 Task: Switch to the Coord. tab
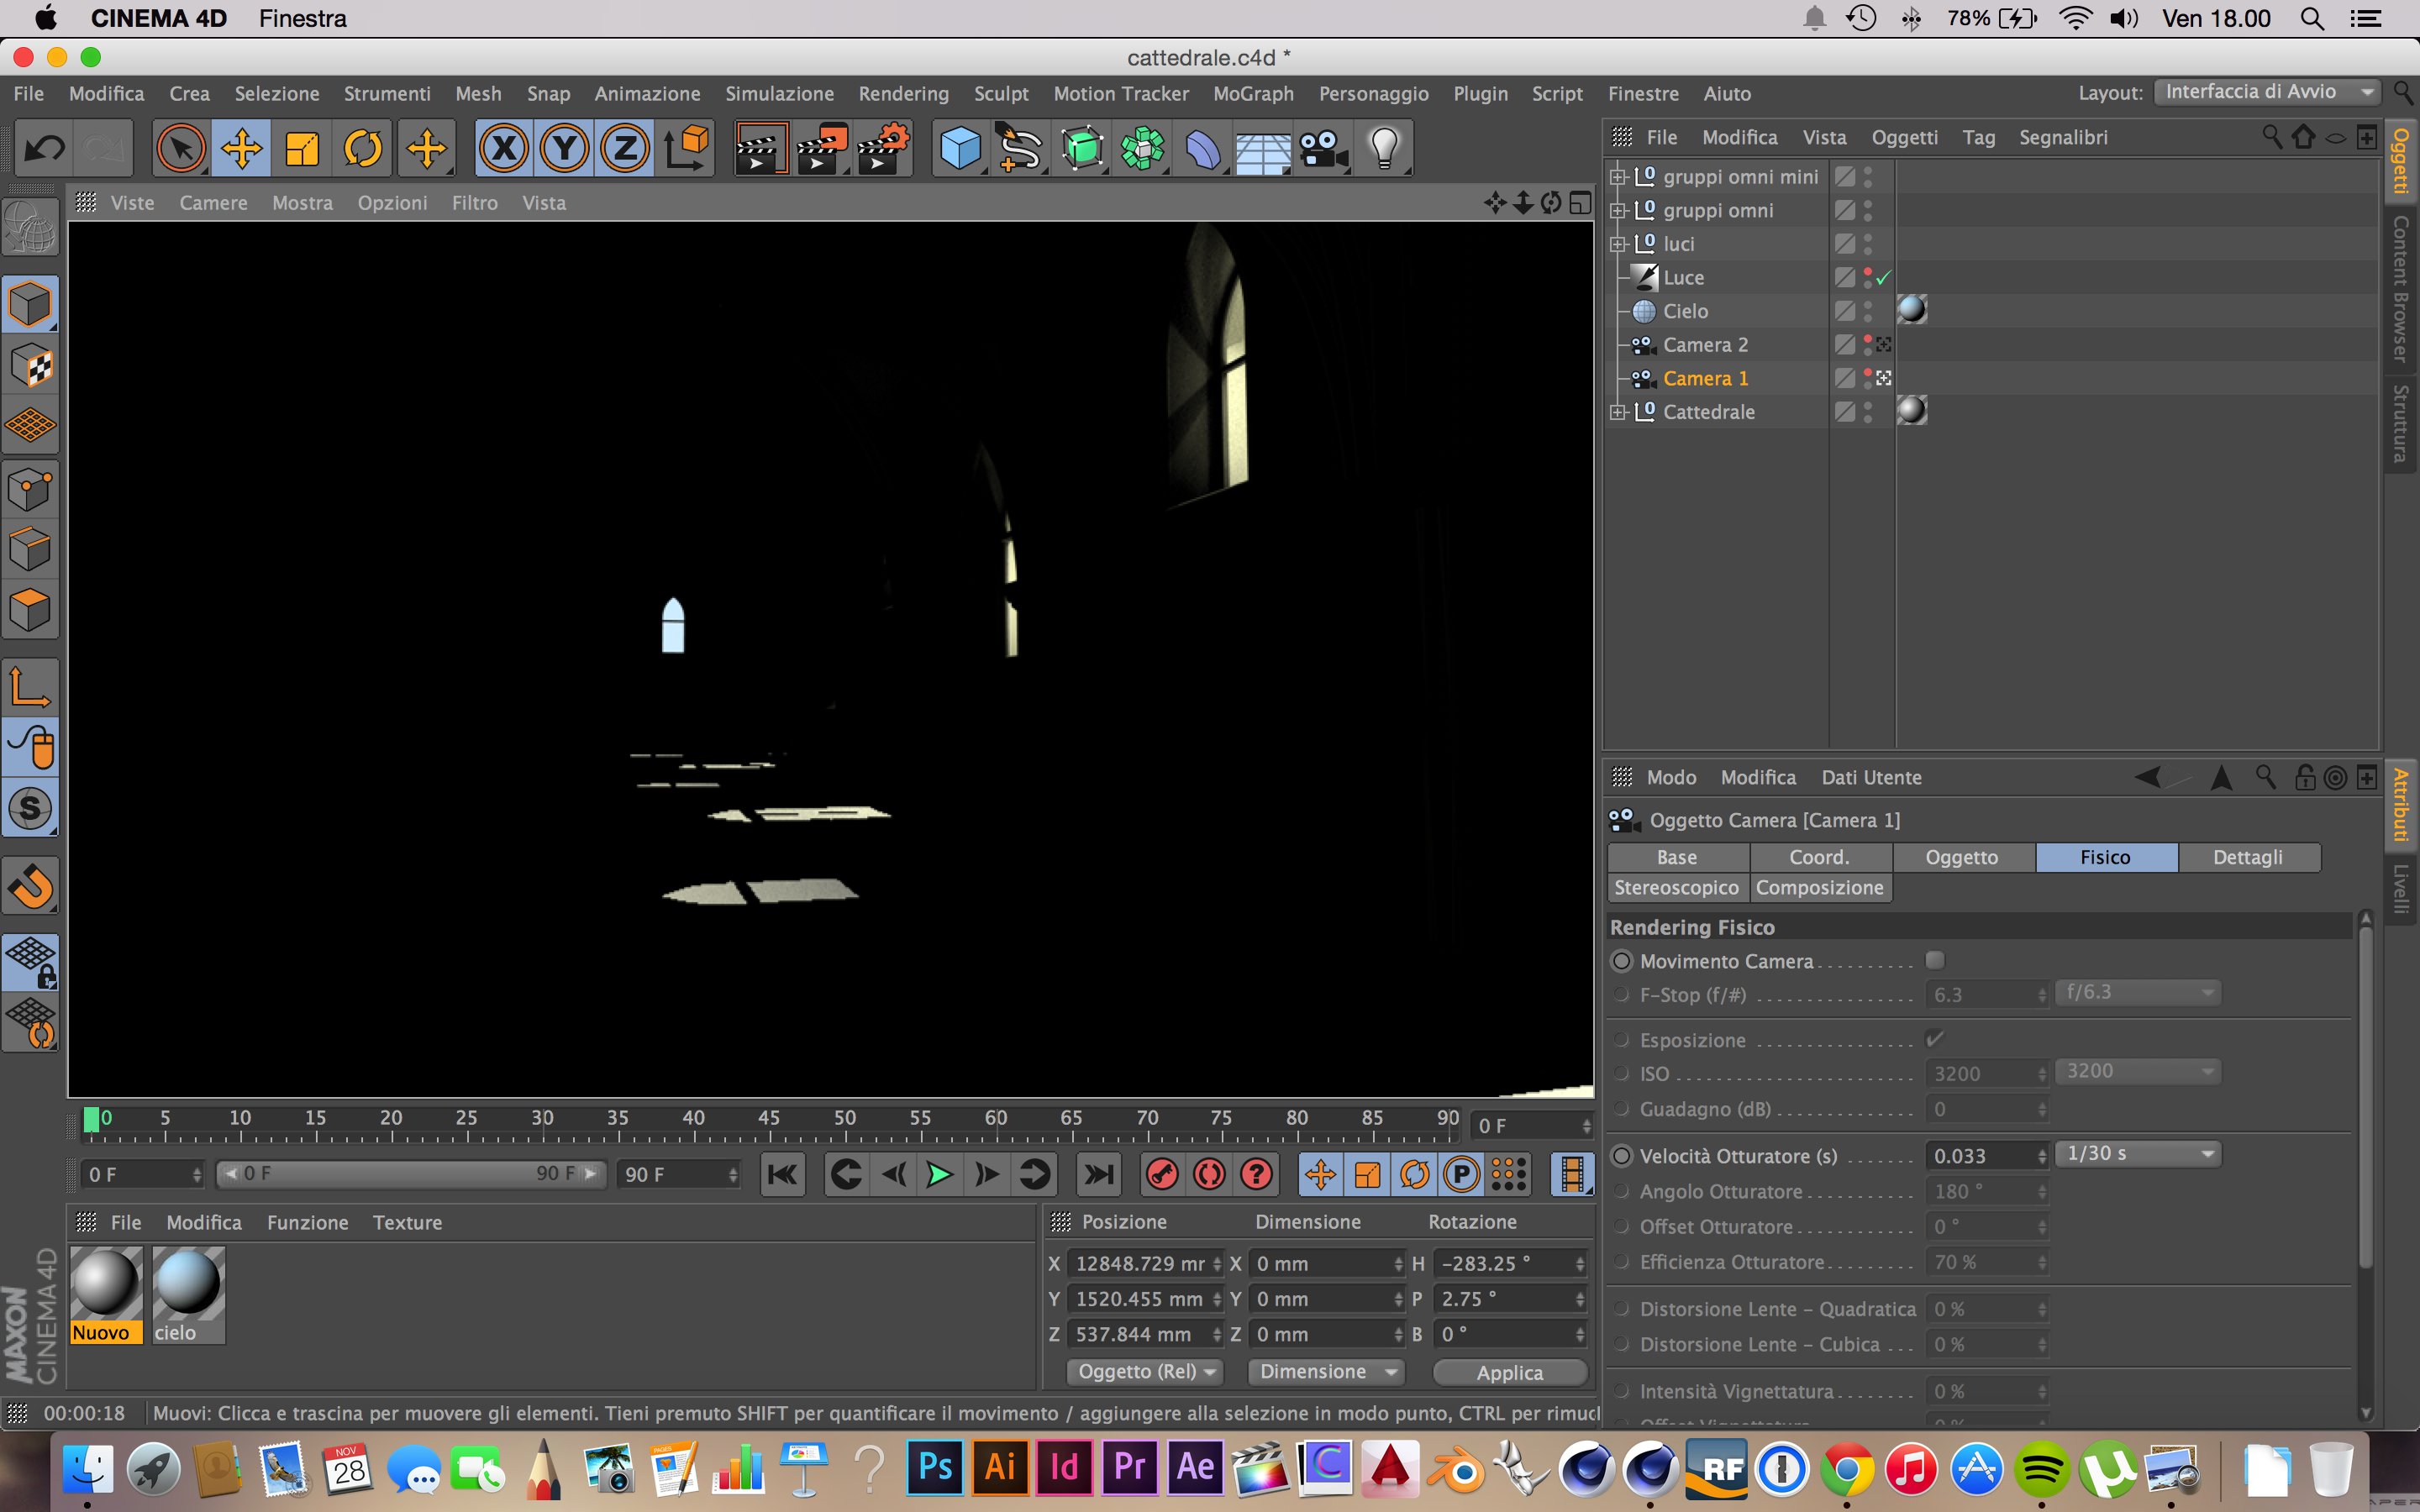click(1819, 857)
